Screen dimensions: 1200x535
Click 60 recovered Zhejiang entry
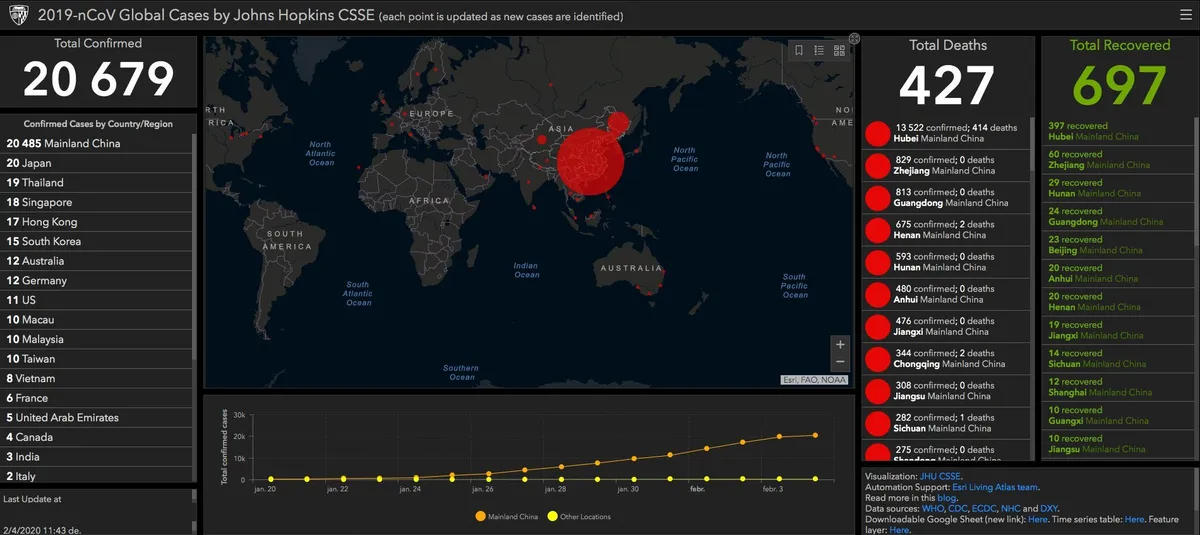(x=1116, y=160)
